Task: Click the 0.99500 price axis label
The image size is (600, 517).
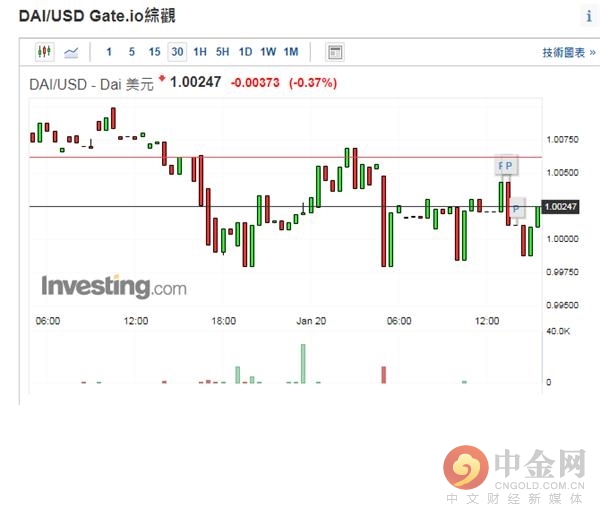Action: coord(562,305)
